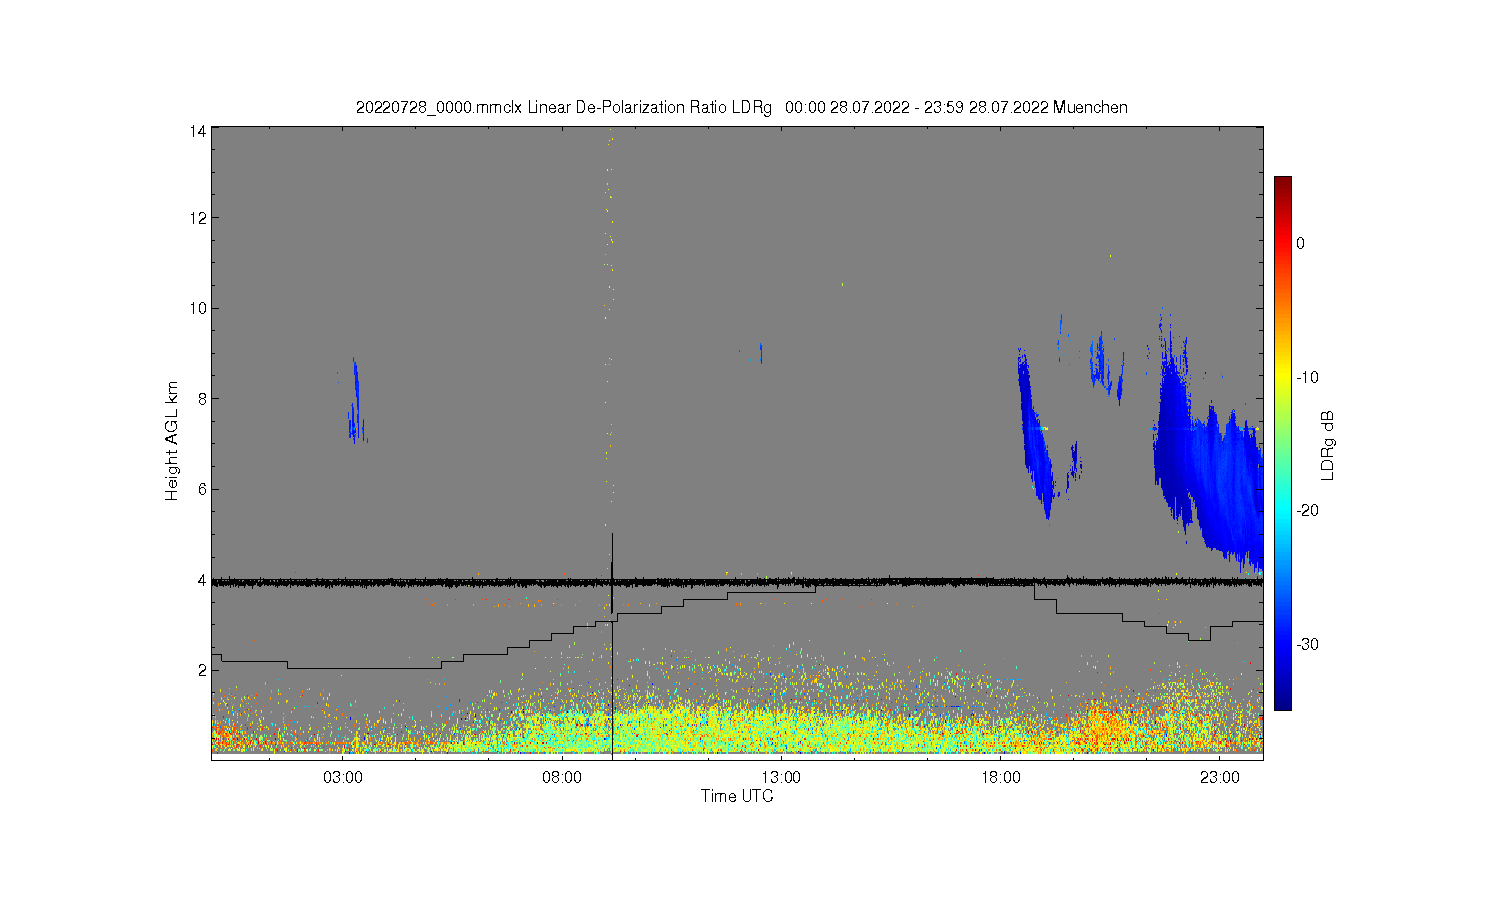Click the 13:00 time tick label
Viewport: 1500px width, 900px height.
781,777
